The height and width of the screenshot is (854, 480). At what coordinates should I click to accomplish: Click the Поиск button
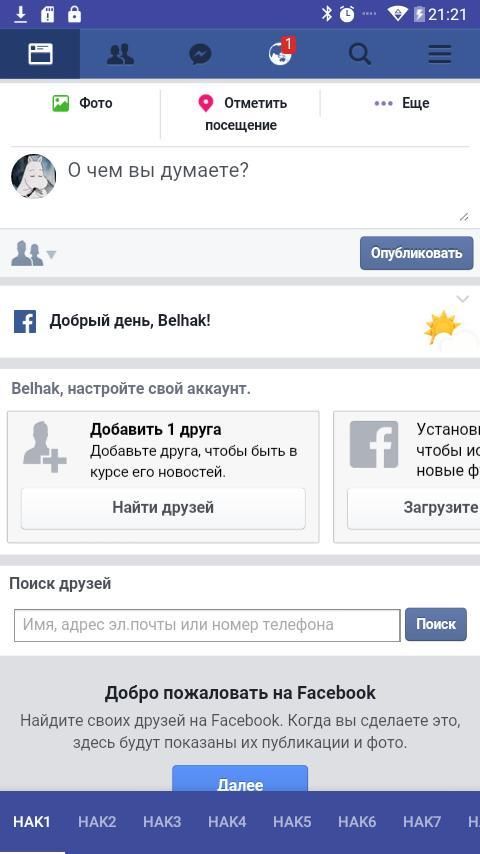(x=435, y=624)
